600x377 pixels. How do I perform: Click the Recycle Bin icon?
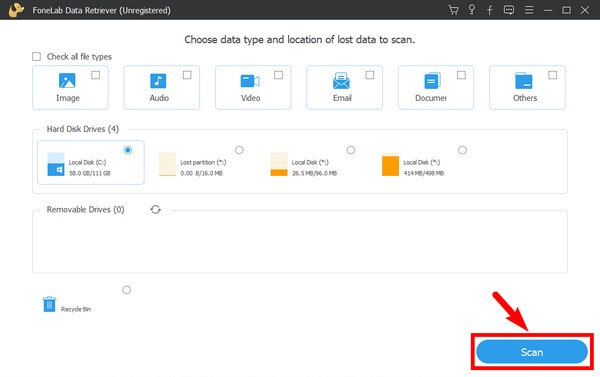click(x=49, y=304)
